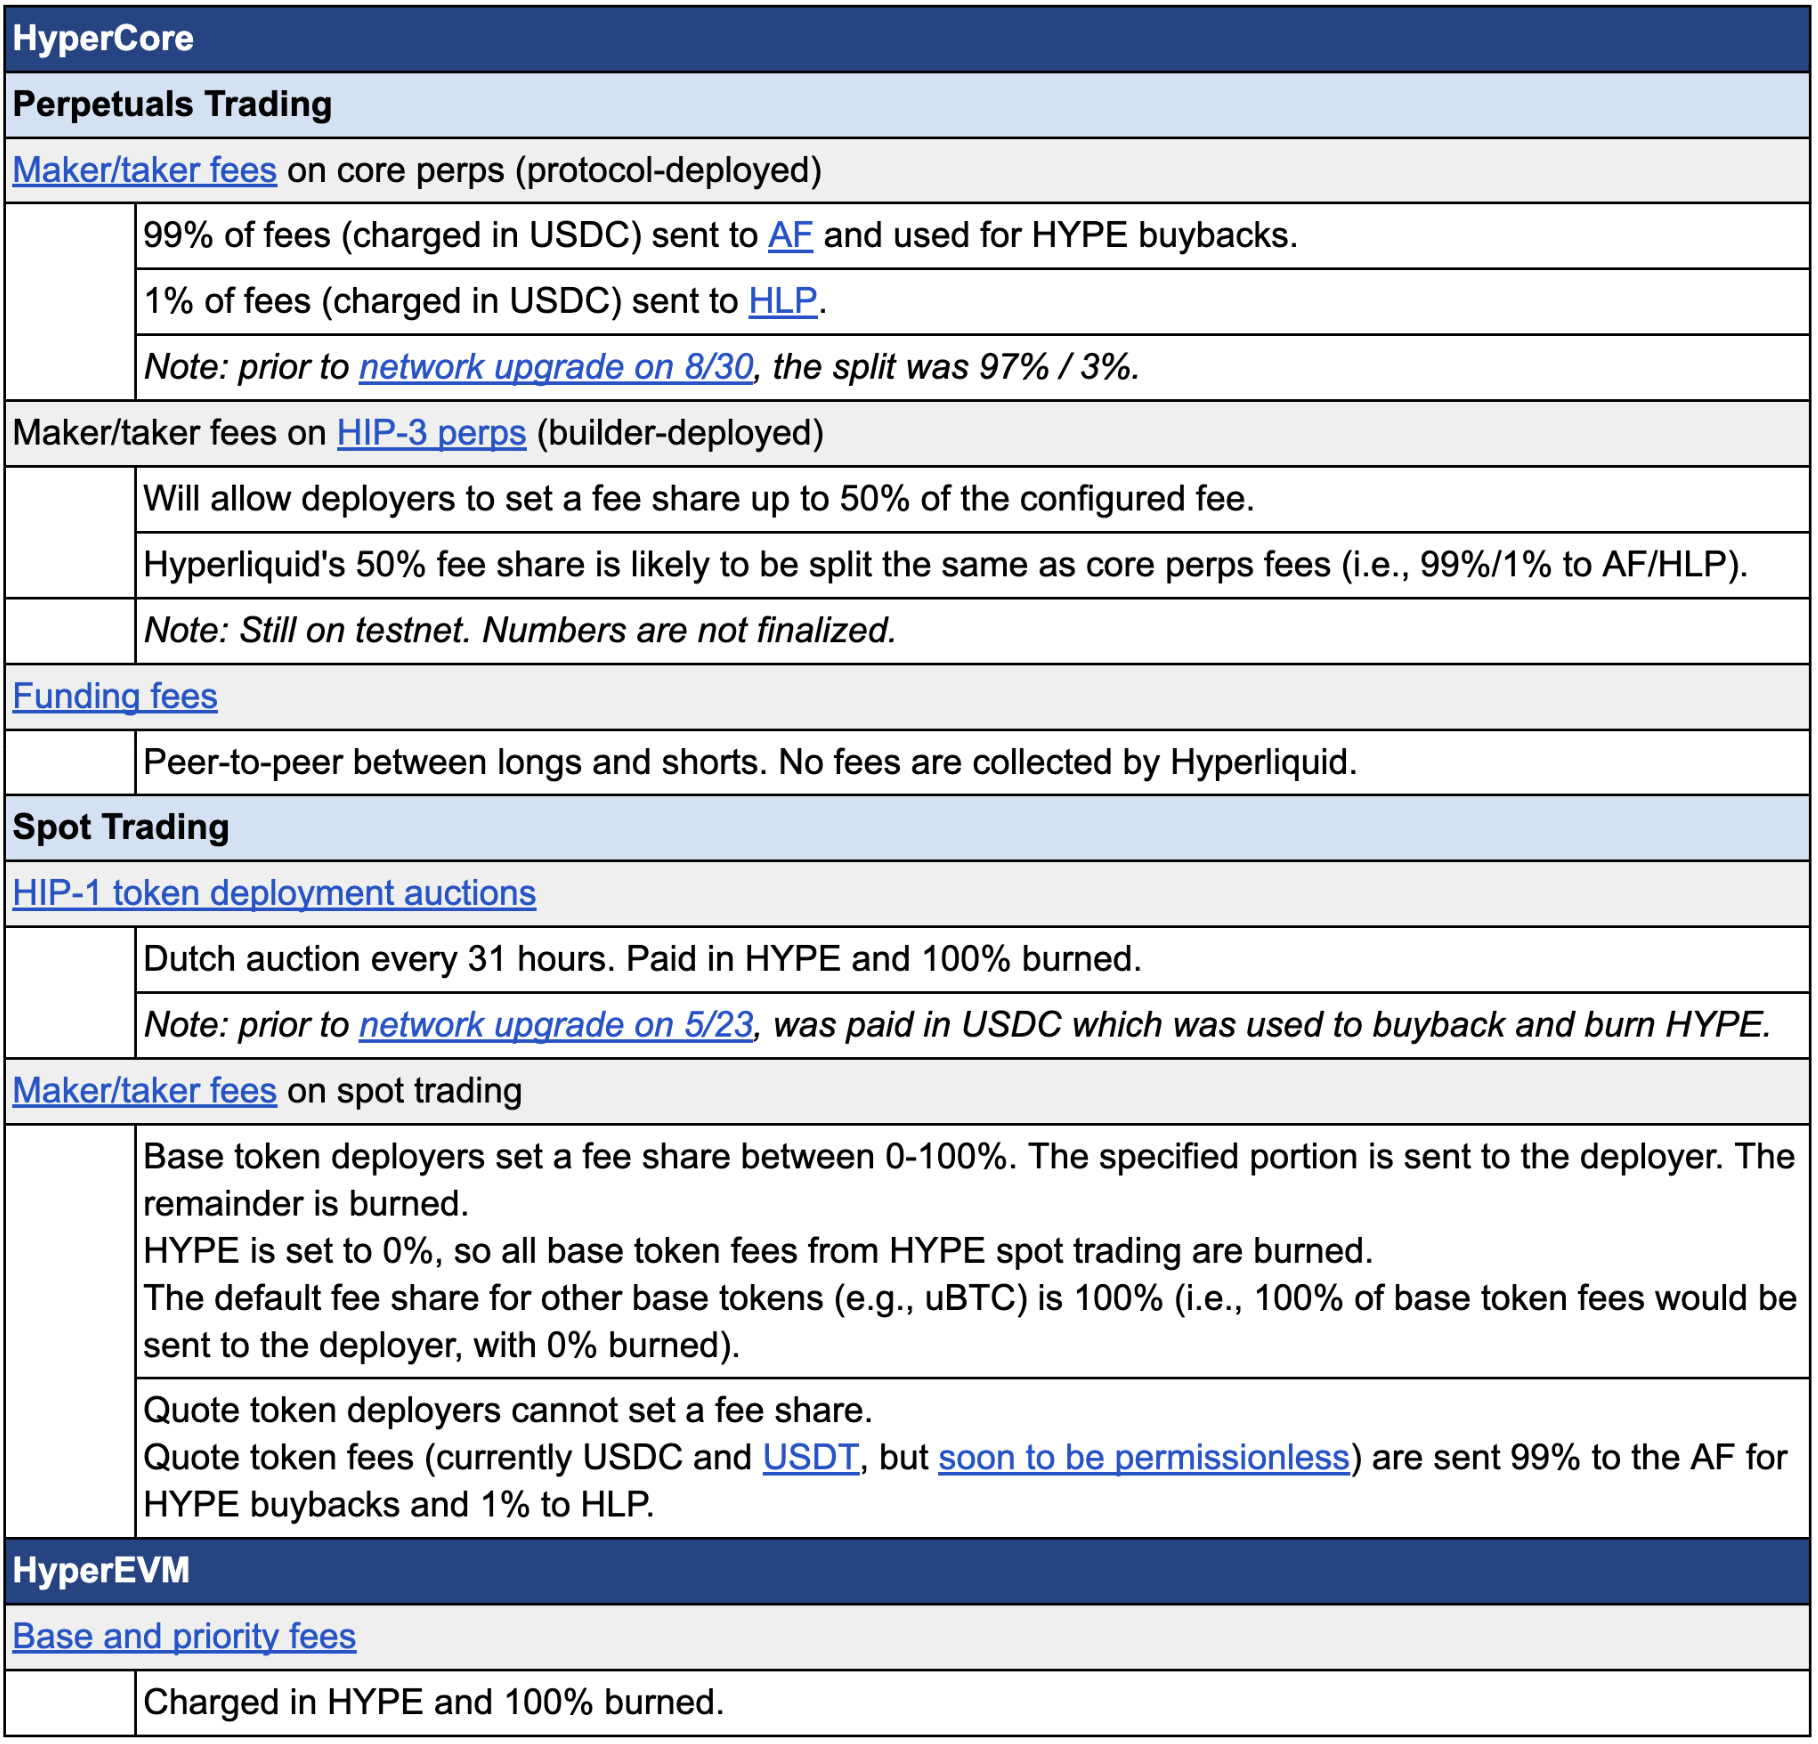The height and width of the screenshot is (1744, 1818).
Task: Follow the network upgrade on 8/30 link
Action: pos(556,367)
